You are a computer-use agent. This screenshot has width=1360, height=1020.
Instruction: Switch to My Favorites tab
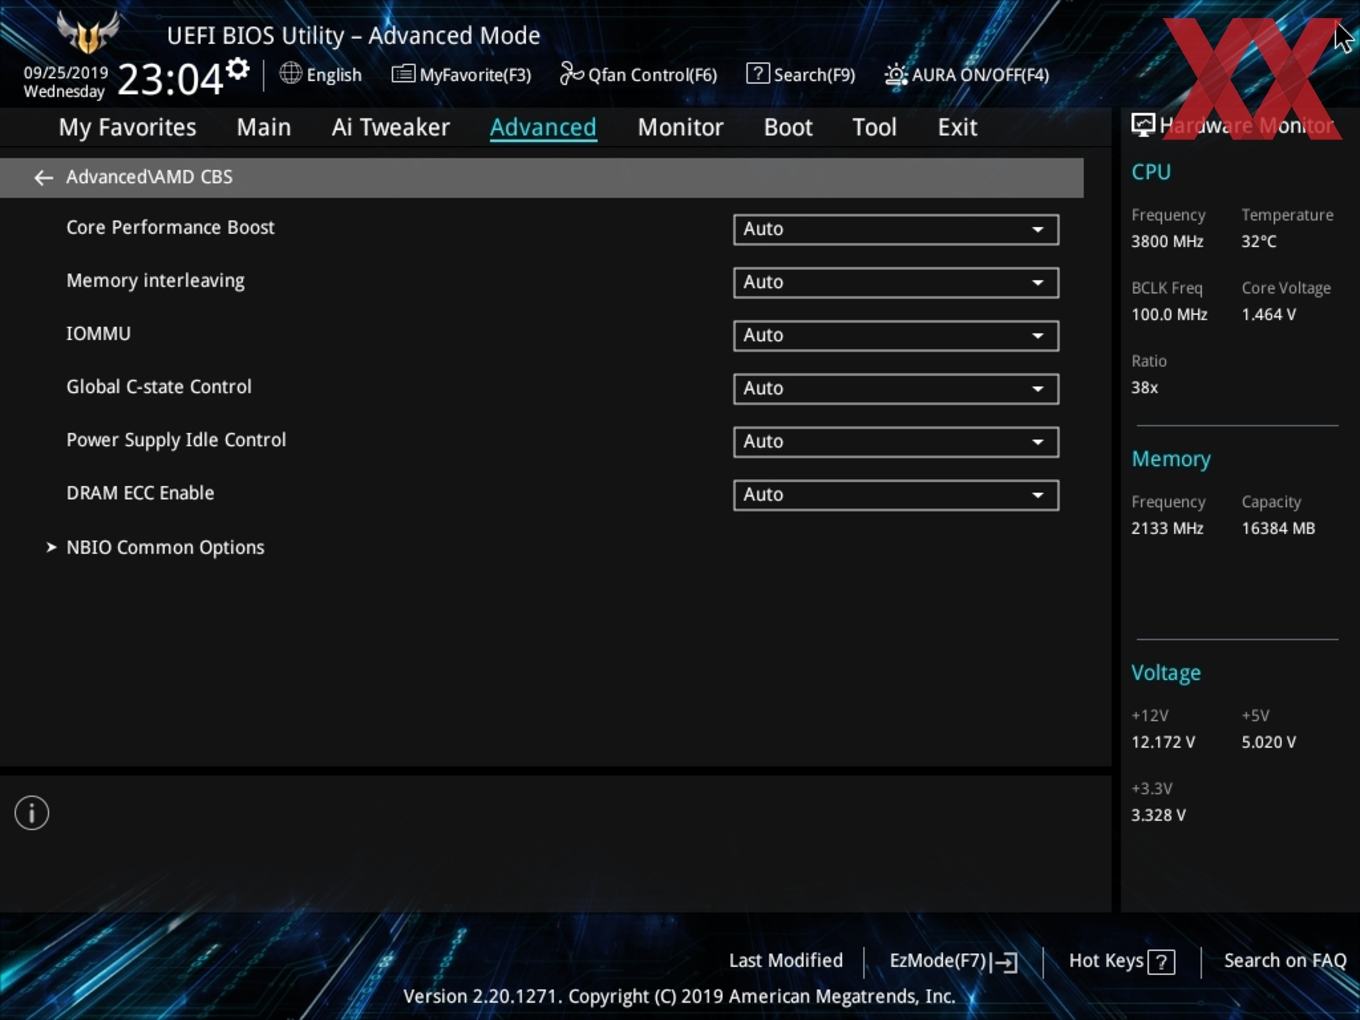[127, 127]
